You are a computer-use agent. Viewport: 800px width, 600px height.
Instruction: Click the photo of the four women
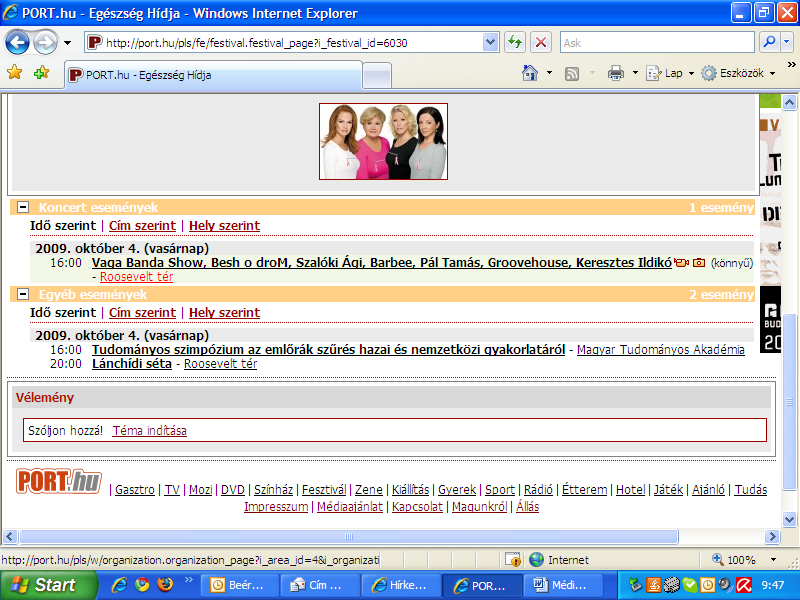tap(383, 141)
